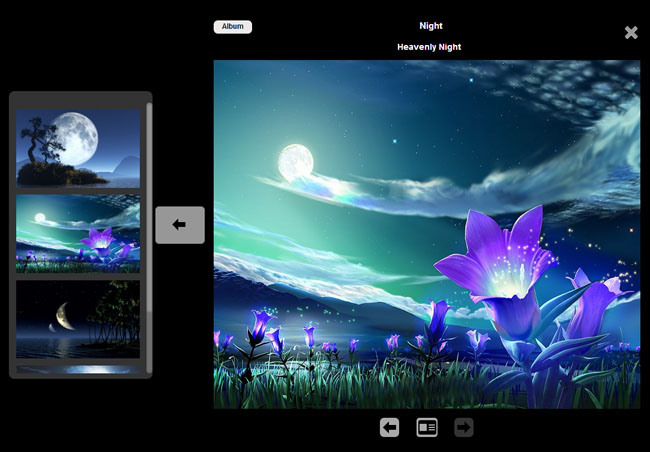Click the previous photo arrow below the image
This screenshot has width=650, height=452.
[x=390, y=428]
